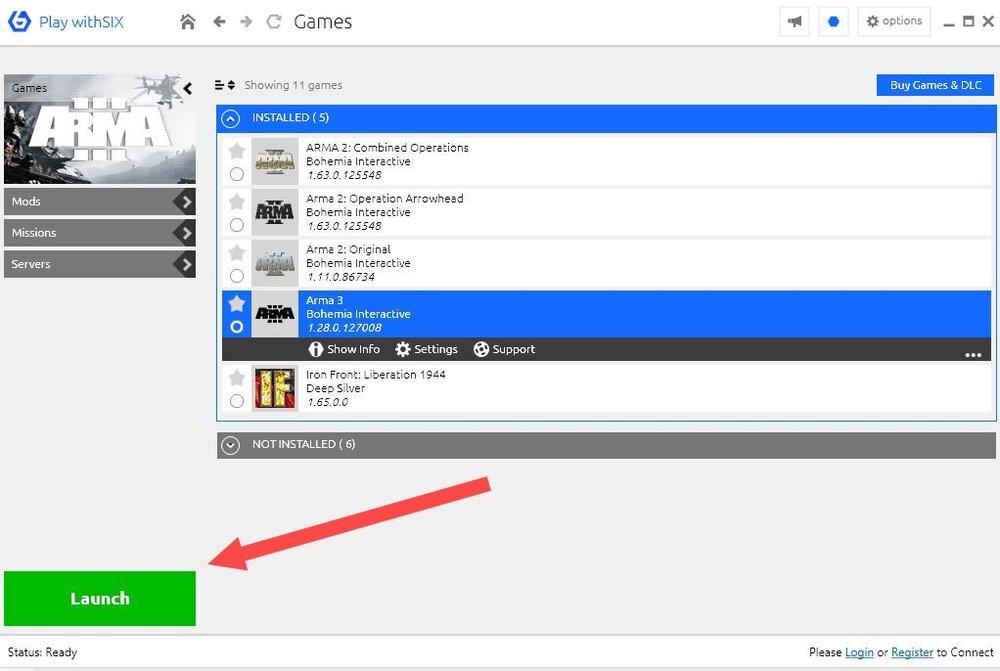Screen dimensions: 1000x671
Task: Click the Status: Ready text
Action: tap(42, 653)
